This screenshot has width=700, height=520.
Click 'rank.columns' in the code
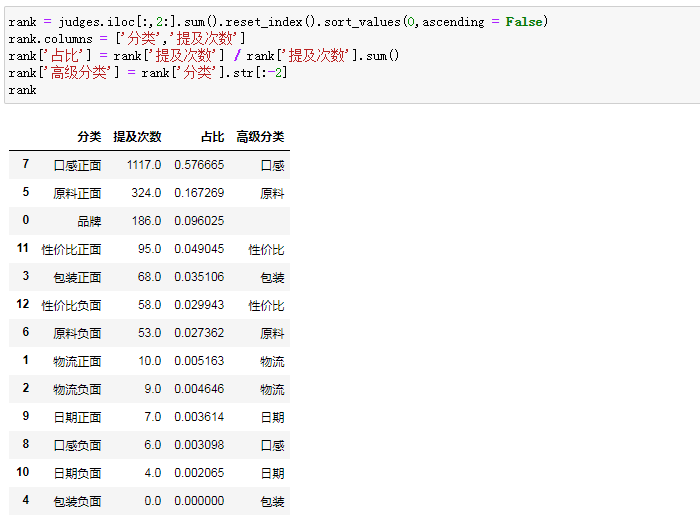[50, 39]
